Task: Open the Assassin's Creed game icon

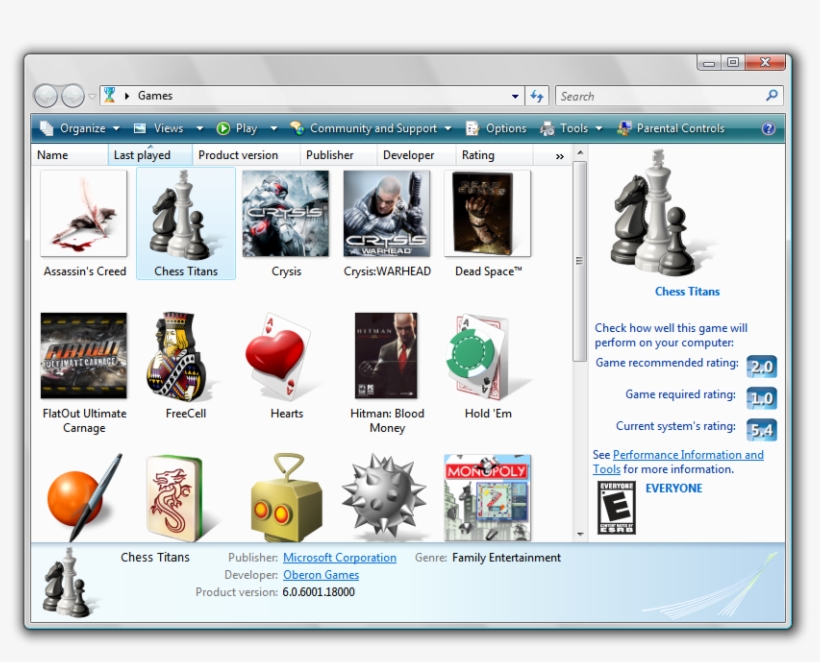Action: tap(84, 213)
